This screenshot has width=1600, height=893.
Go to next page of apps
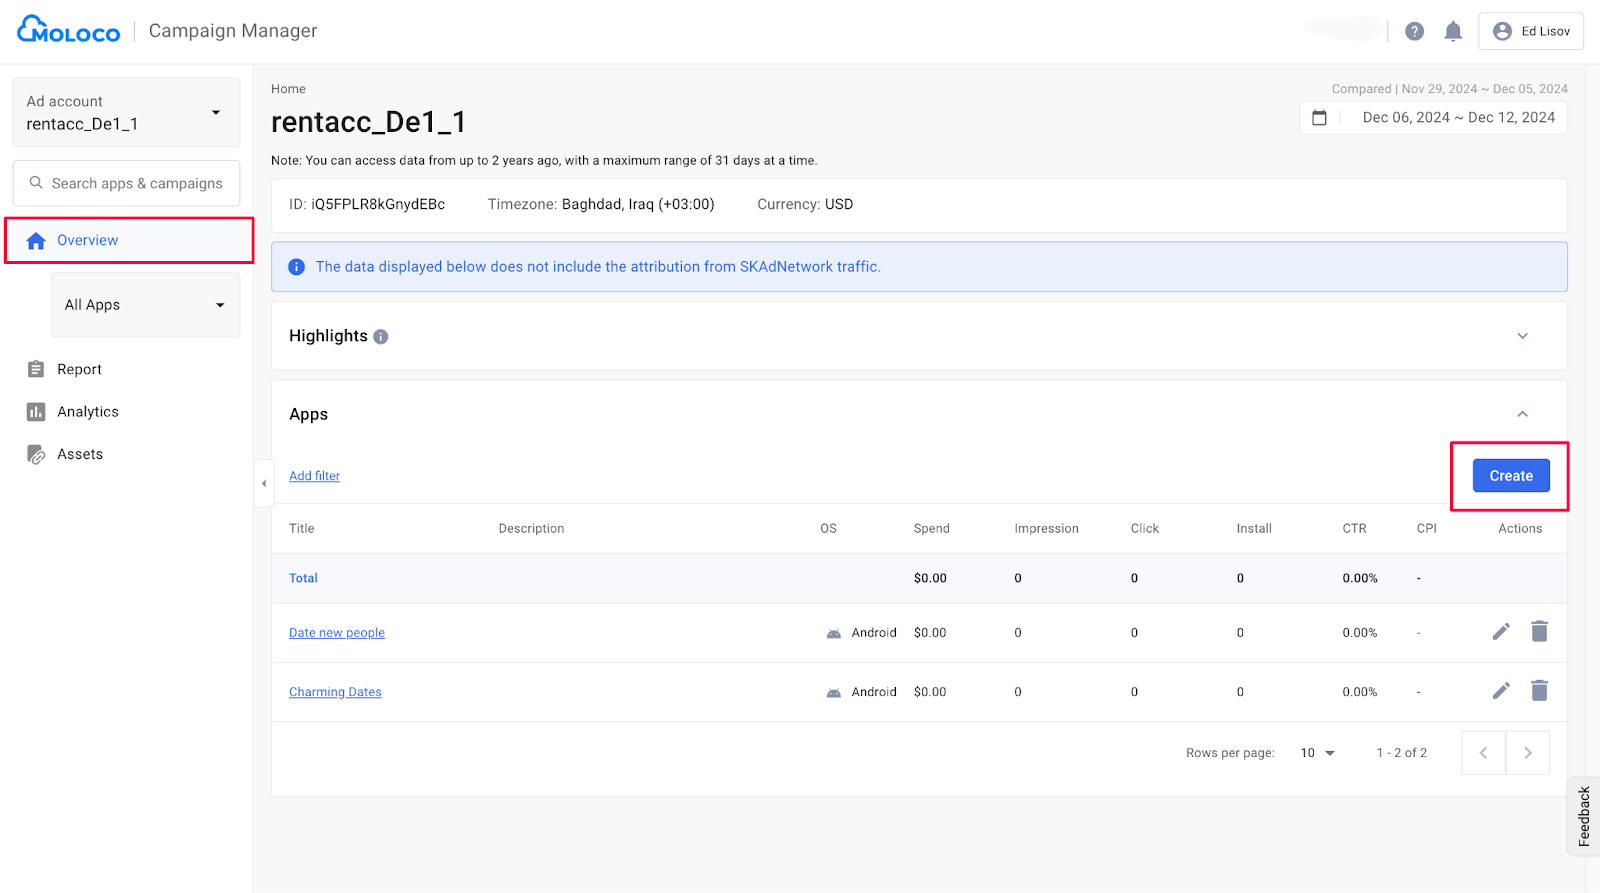tap(1527, 753)
